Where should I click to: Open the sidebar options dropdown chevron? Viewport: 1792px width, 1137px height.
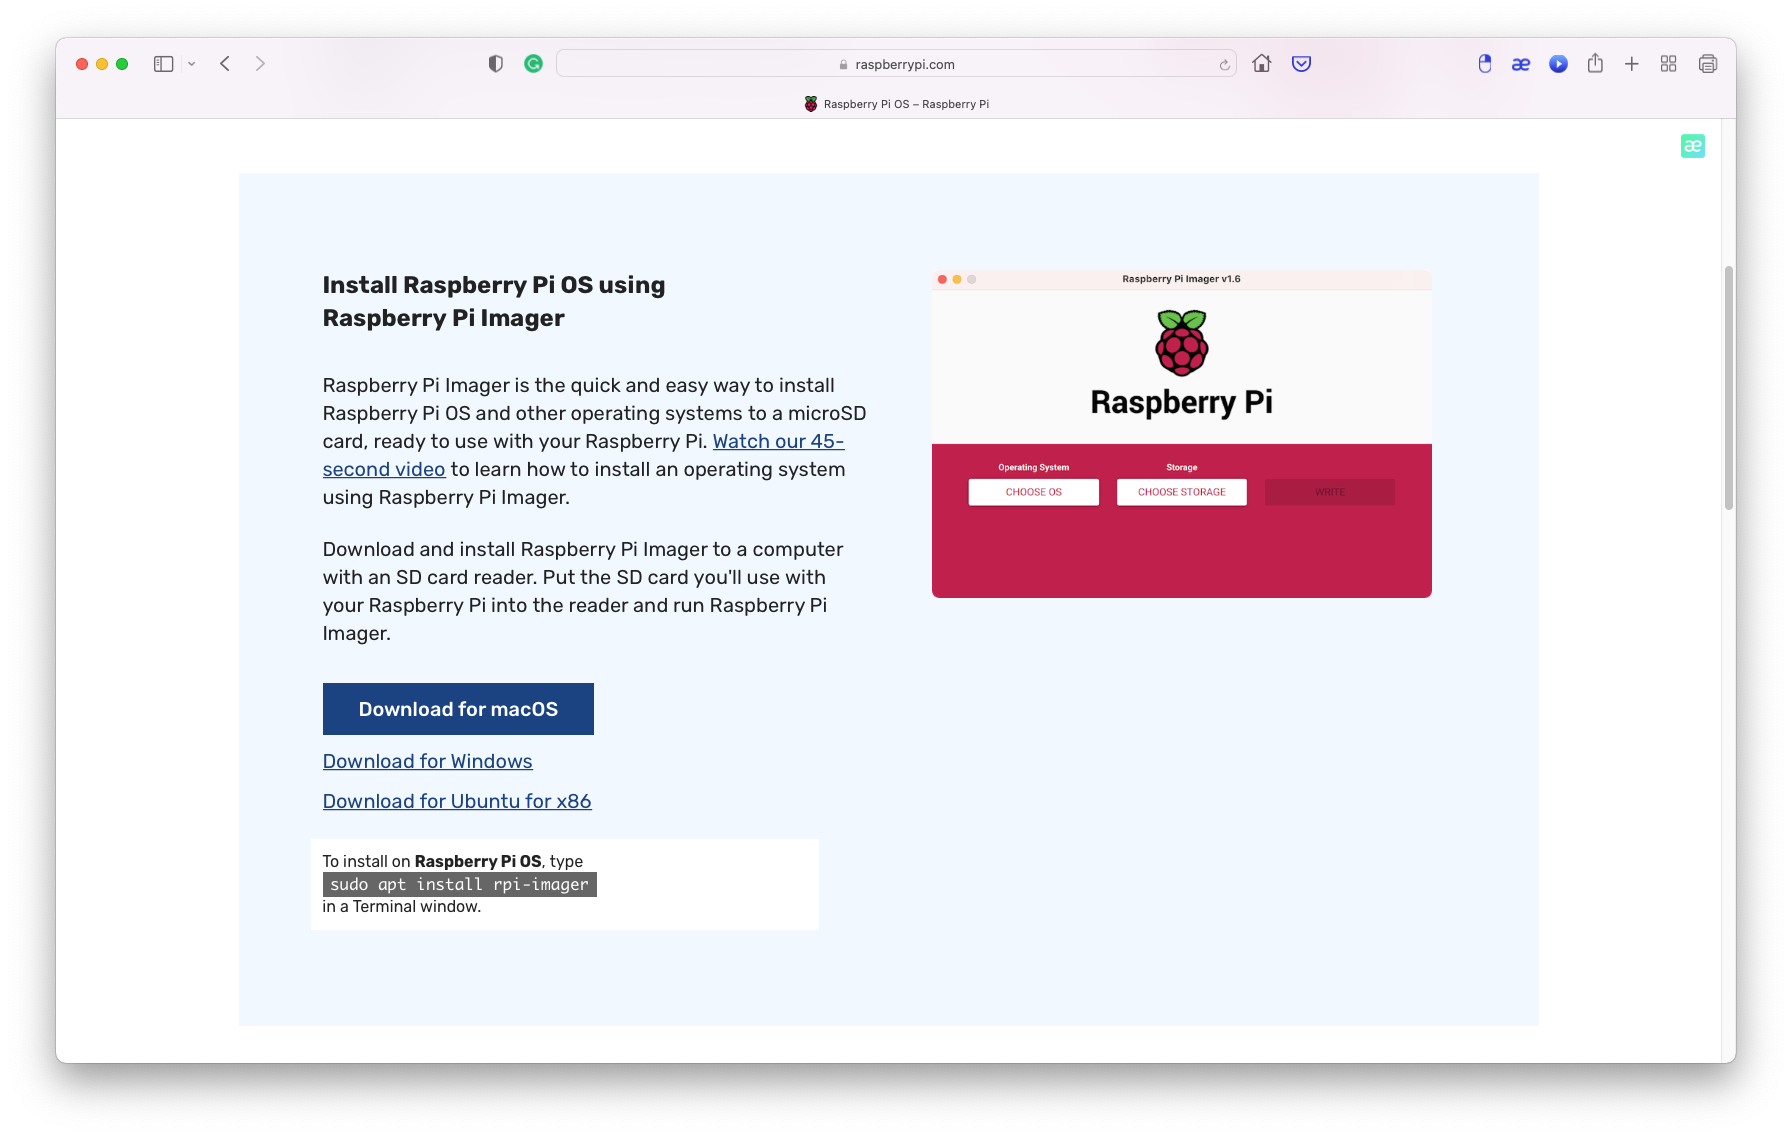(x=191, y=64)
